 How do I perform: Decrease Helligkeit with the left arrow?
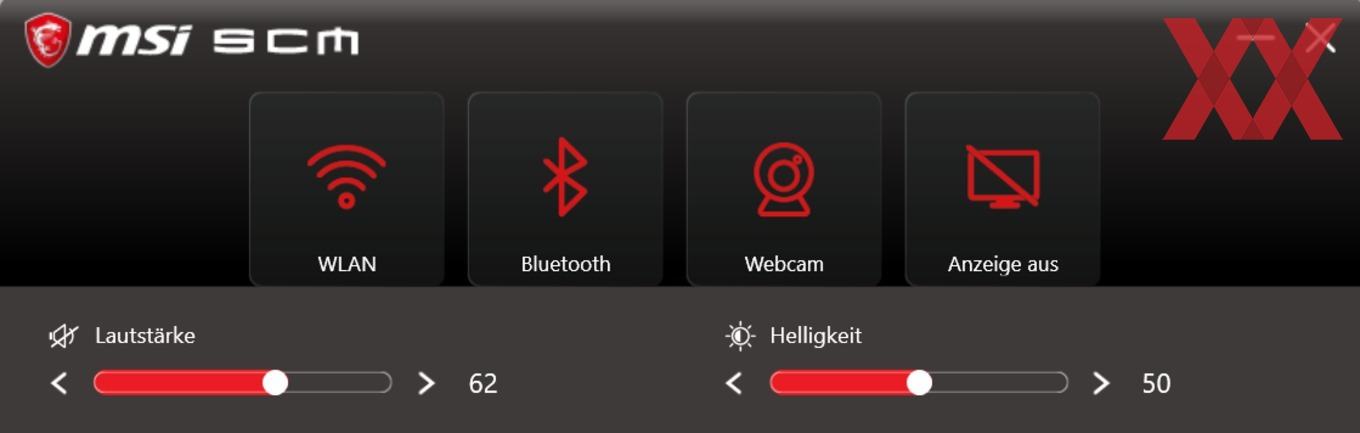pyautogui.click(x=734, y=383)
